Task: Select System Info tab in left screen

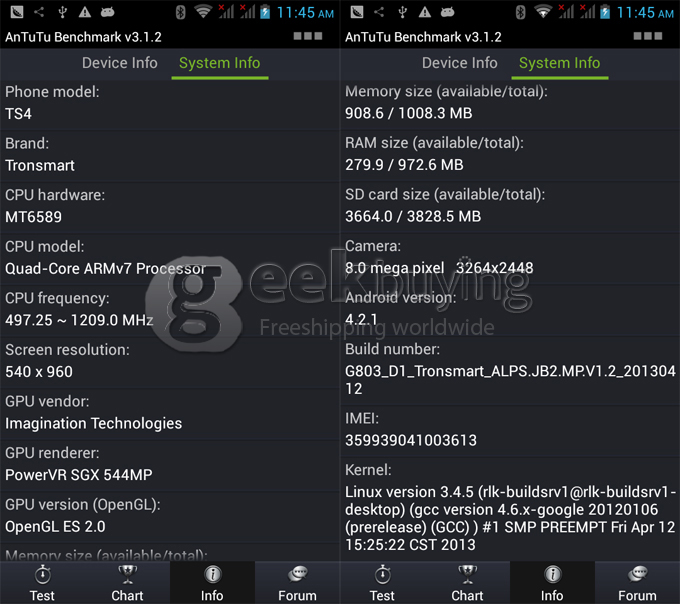Action: [219, 63]
